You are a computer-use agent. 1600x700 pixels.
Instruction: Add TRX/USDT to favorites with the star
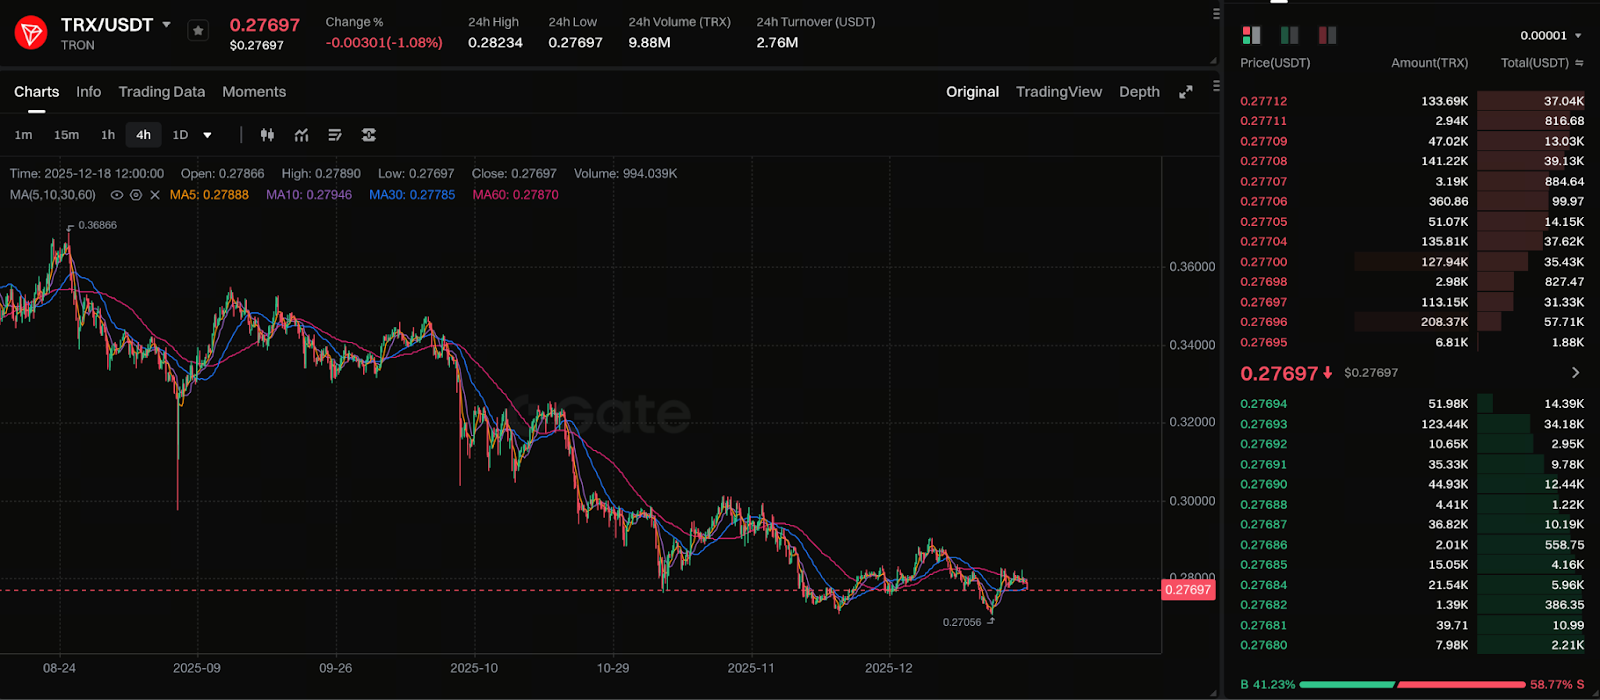coord(198,31)
